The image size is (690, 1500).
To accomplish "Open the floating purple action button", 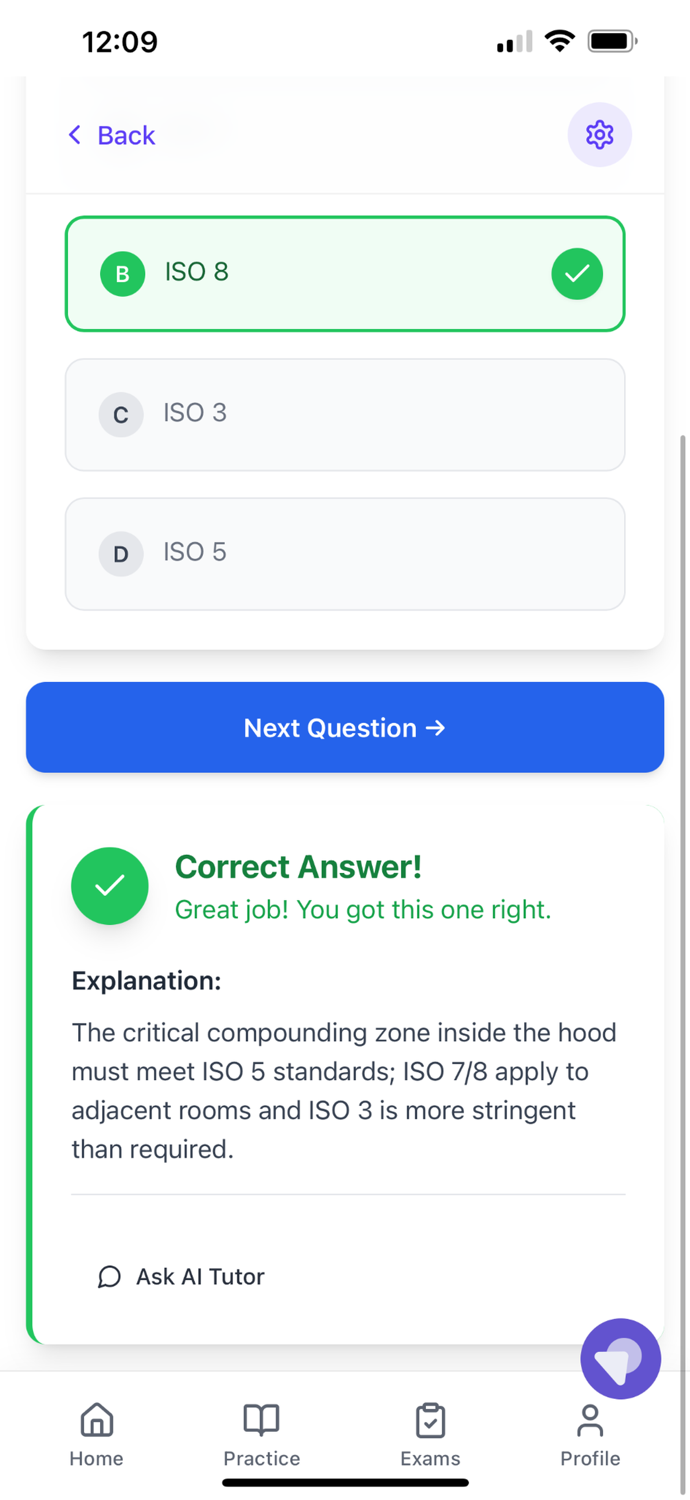I will point(621,1358).
